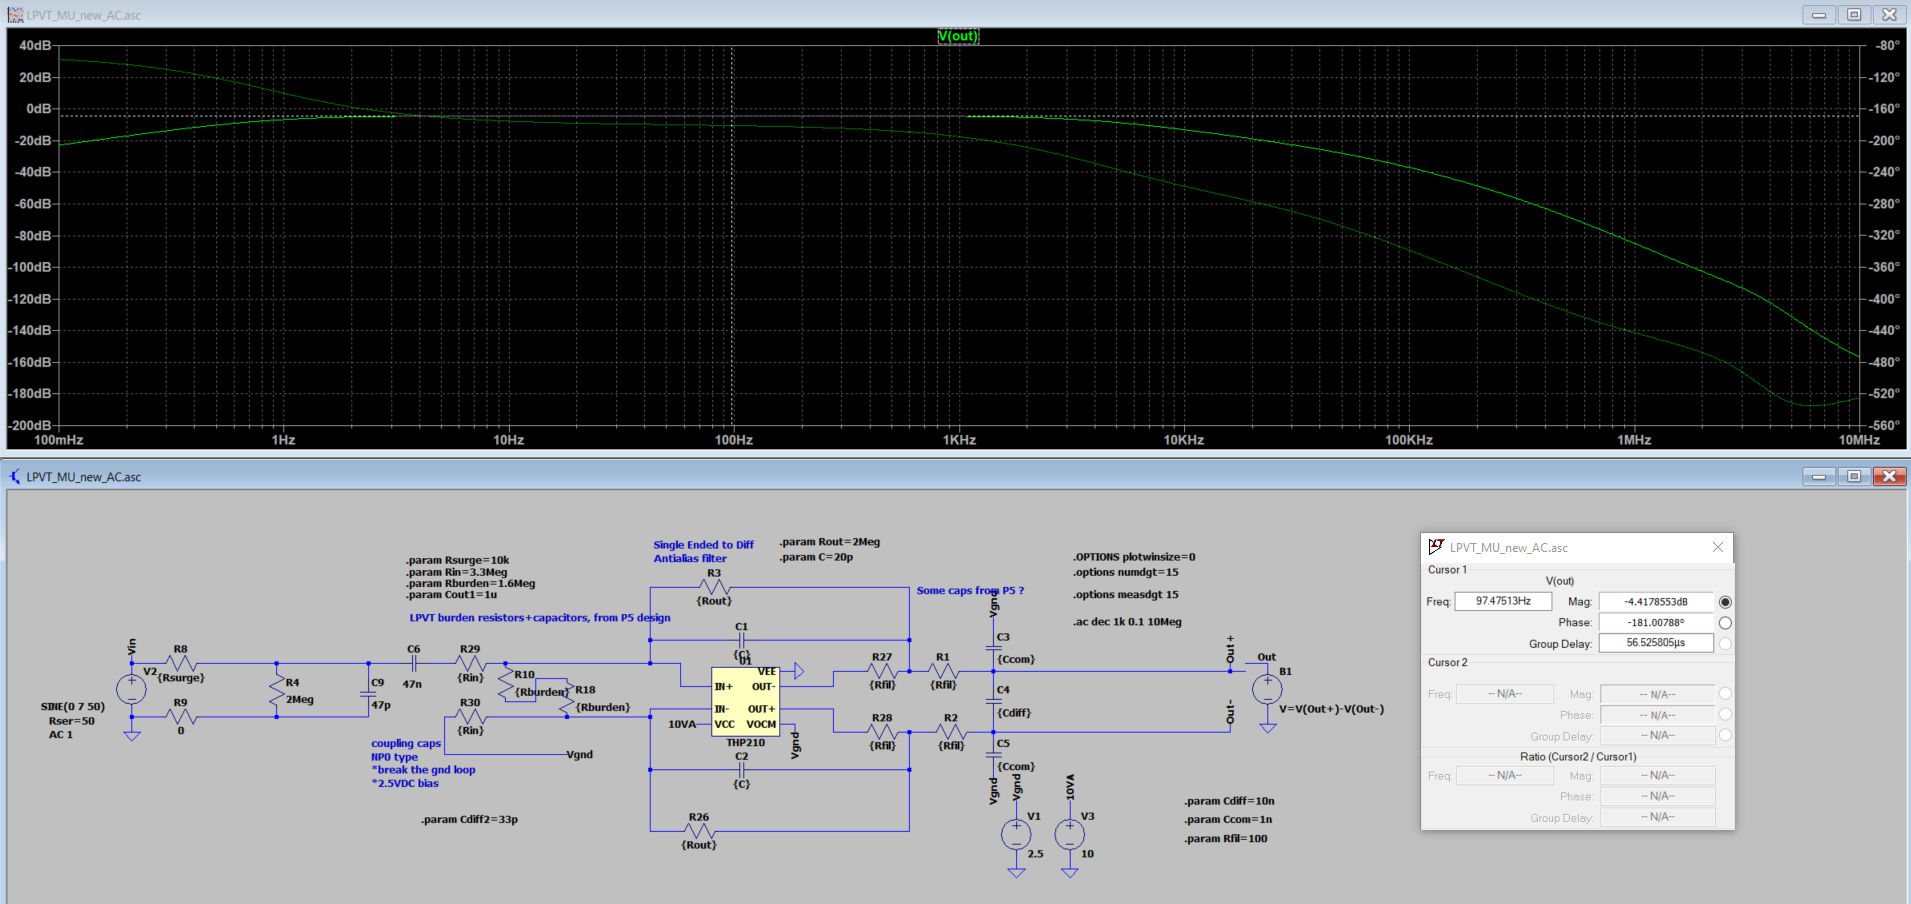Select resistor R28 symbol
The height and width of the screenshot is (904, 1911).
(881, 731)
